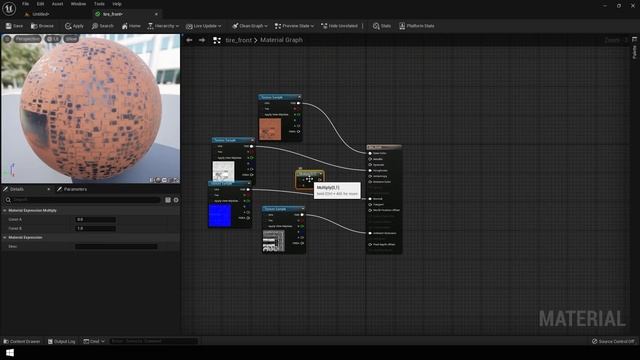The width and height of the screenshot is (640, 360).
Task: Collapse Material Expression Multiply section
Action: [x=5, y=210]
